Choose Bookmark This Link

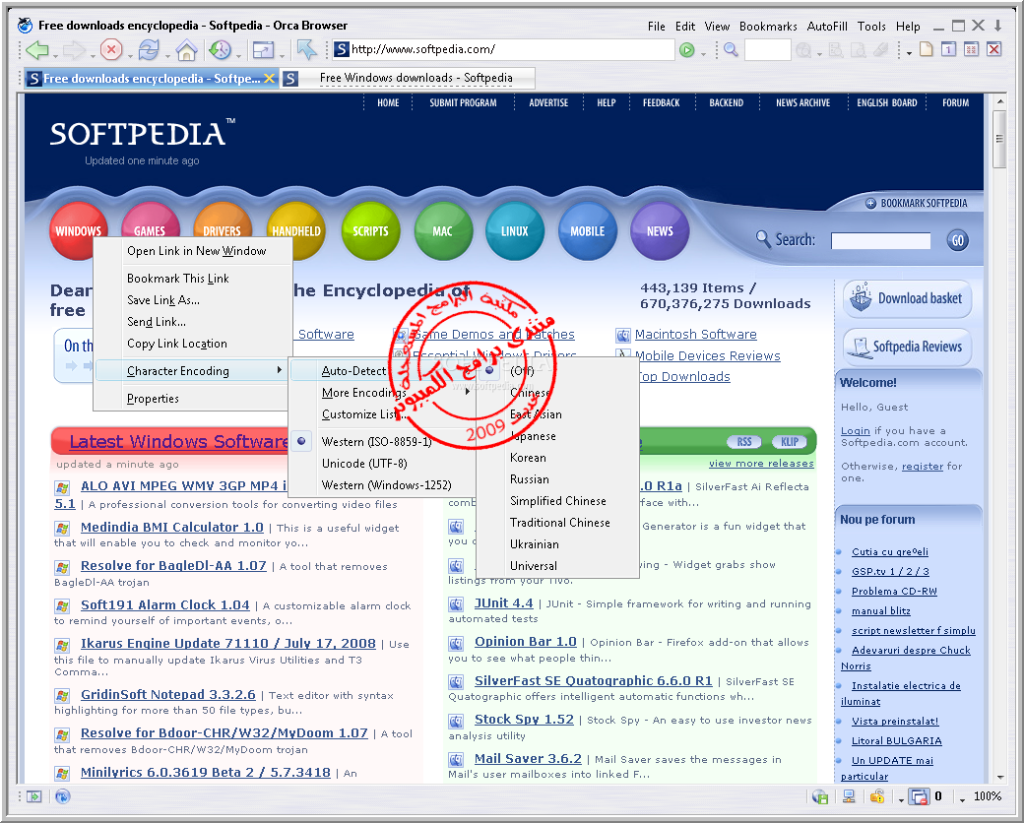(x=192, y=278)
